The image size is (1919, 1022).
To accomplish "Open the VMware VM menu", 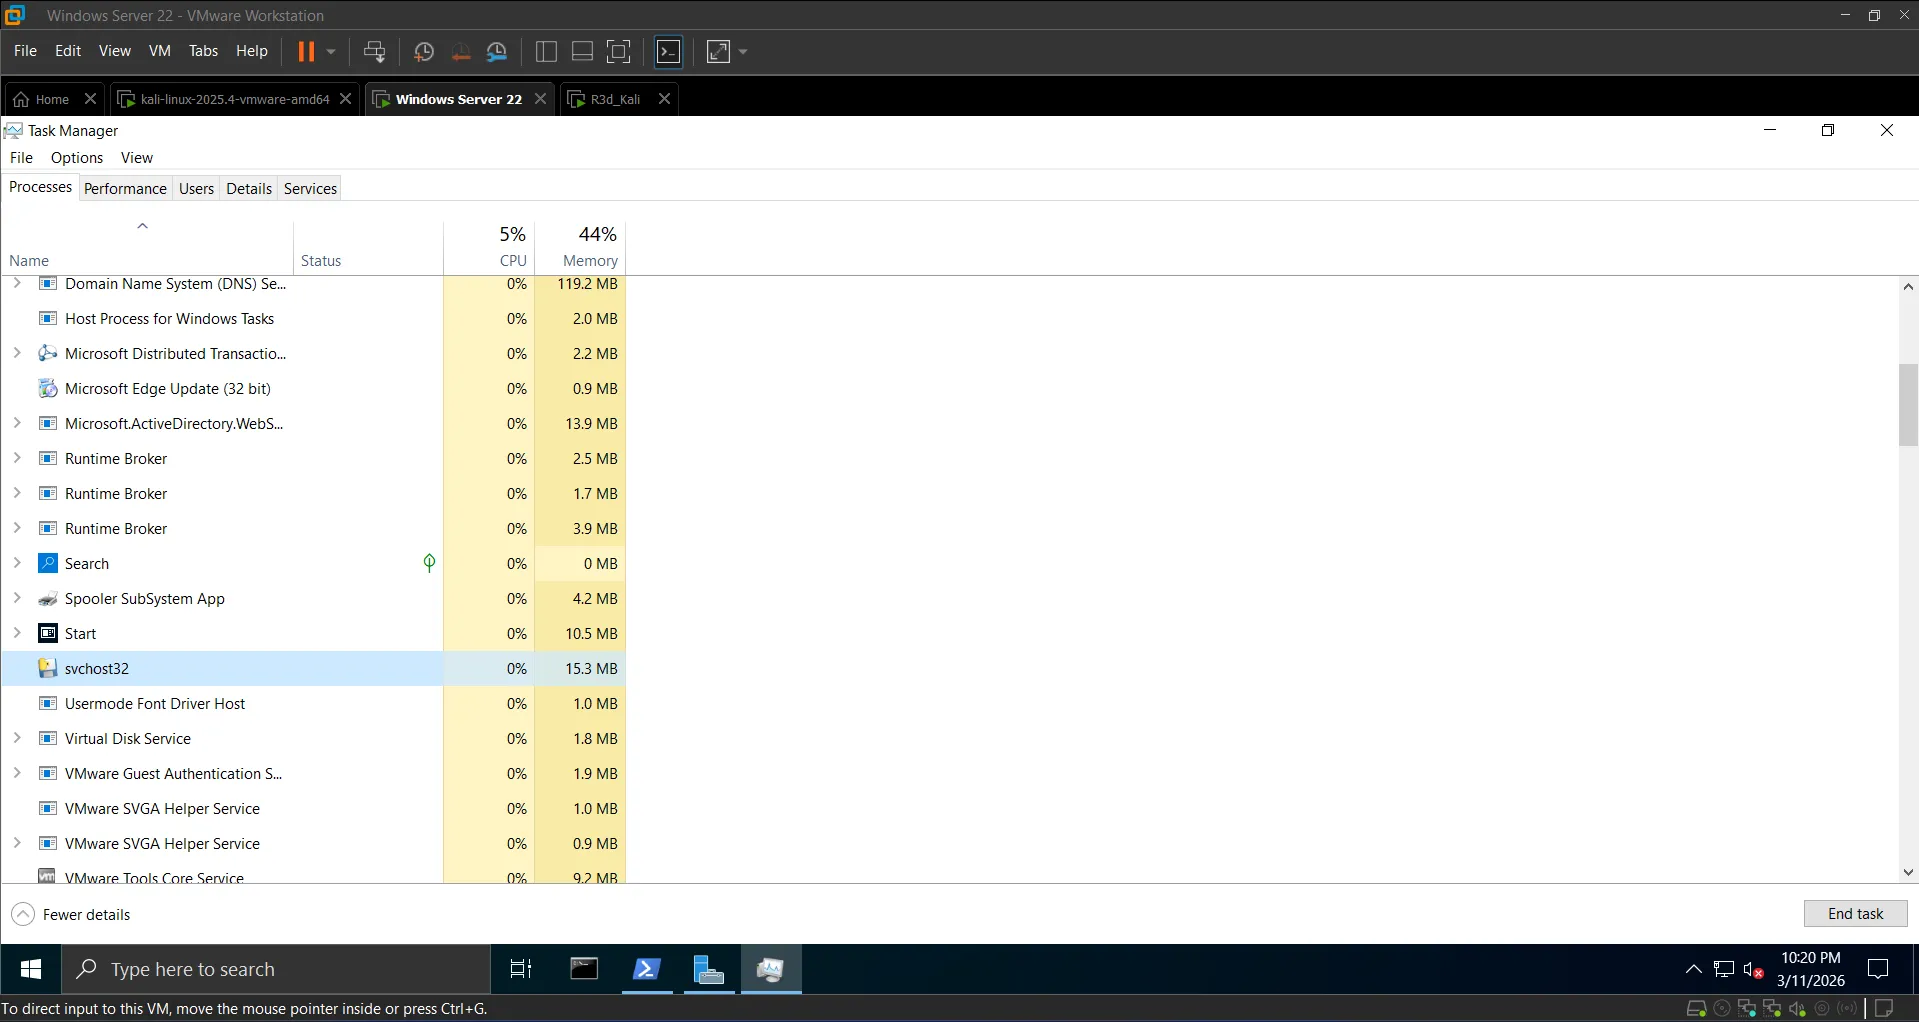I will tap(160, 51).
